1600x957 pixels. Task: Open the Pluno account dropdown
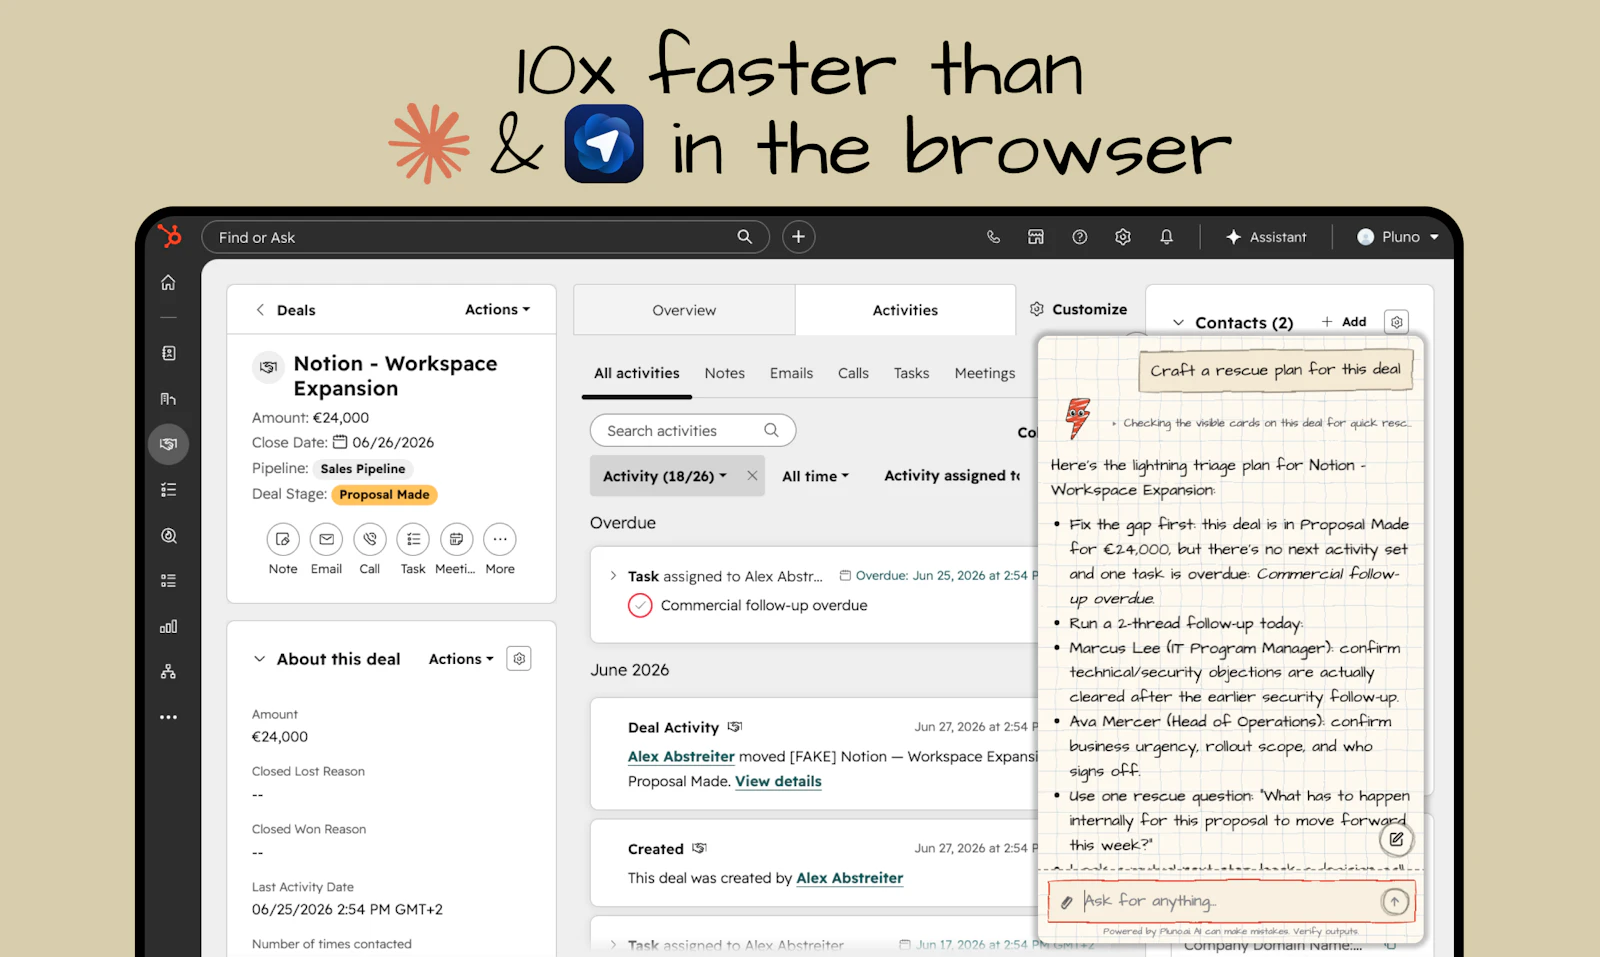pos(1398,237)
